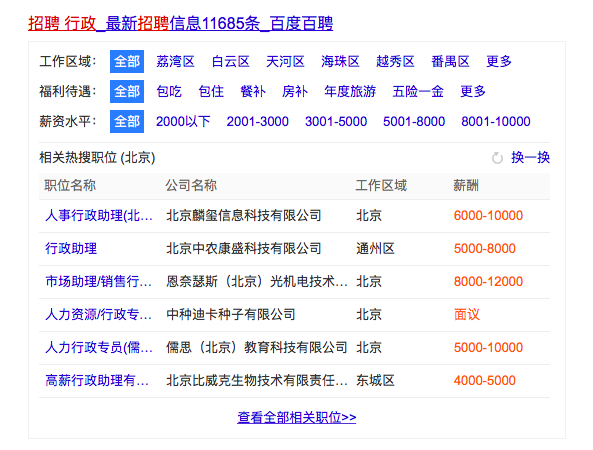Open the 人力行政专员(儒… job listing
Screen dimensions: 593x450
[99, 347]
